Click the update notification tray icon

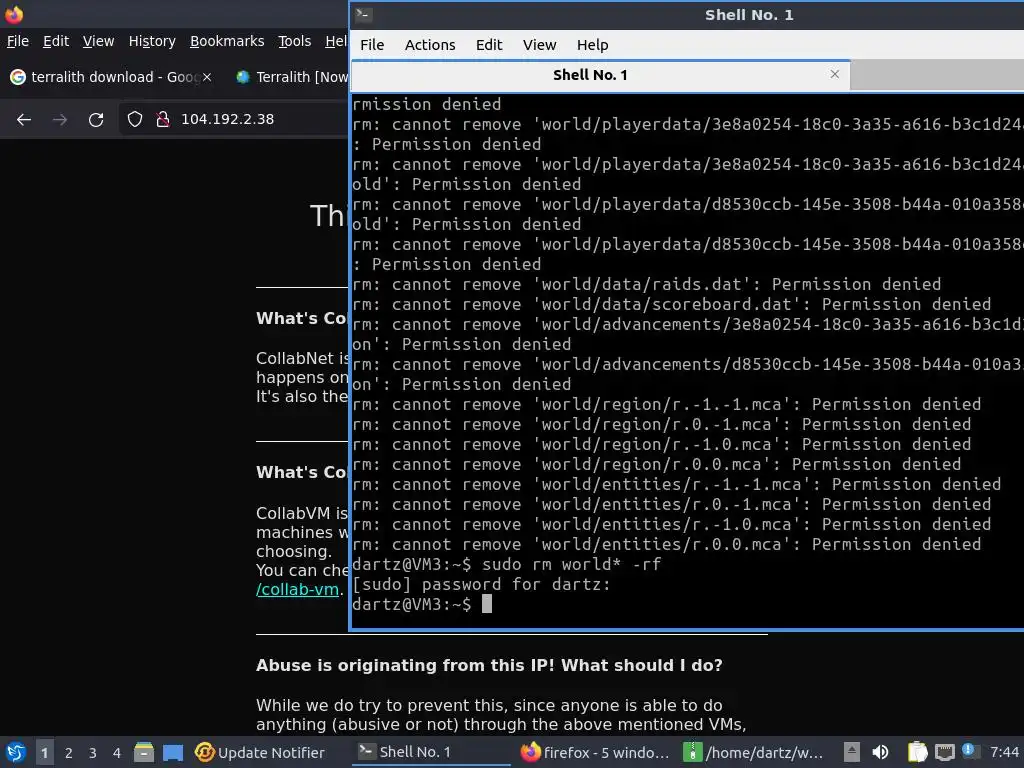click(x=969, y=751)
